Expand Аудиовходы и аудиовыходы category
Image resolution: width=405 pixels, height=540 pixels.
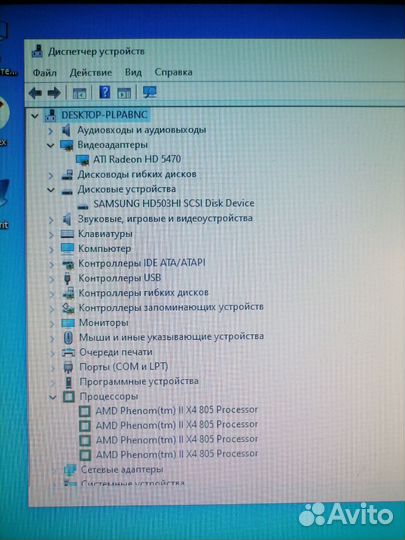click(51, 131)
